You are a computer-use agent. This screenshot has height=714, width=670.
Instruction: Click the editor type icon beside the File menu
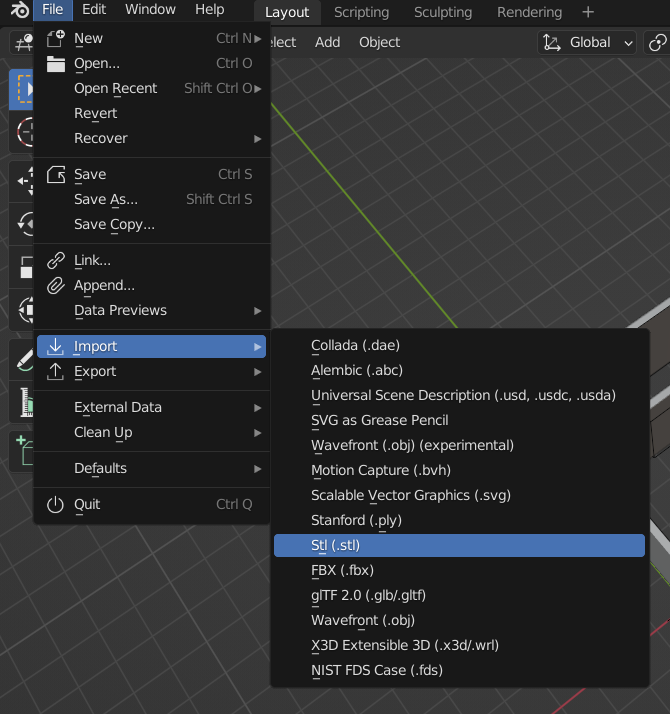(x=22, y=43)
